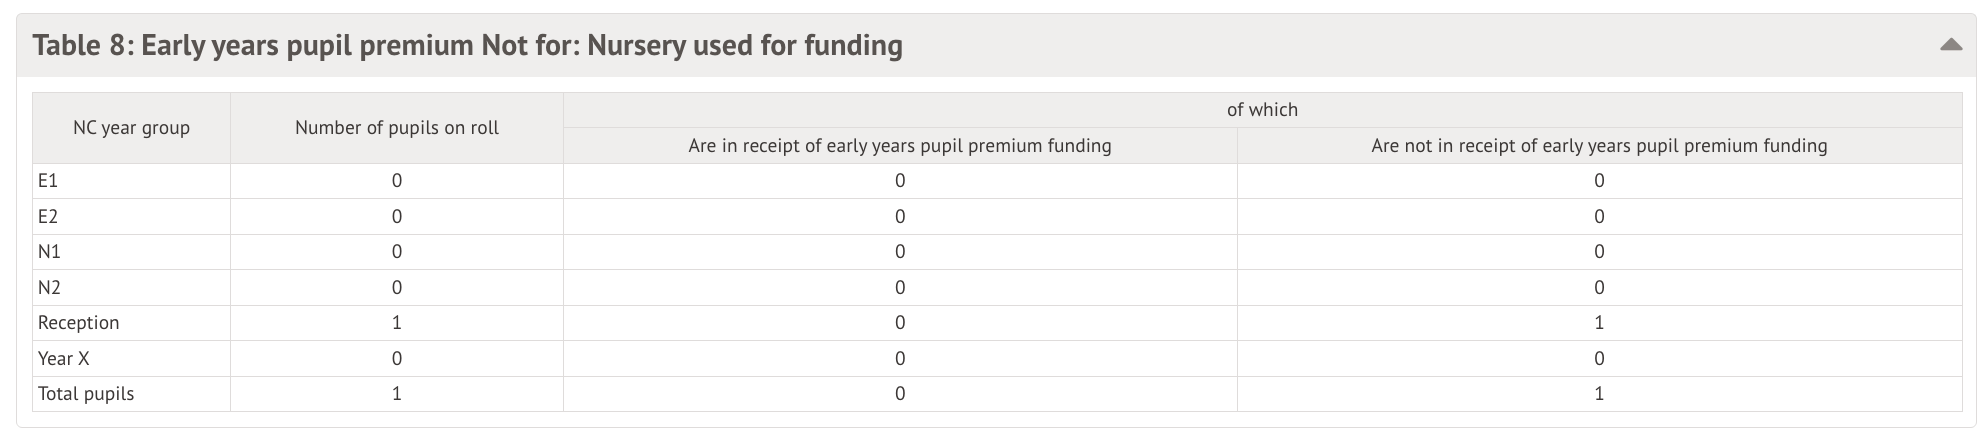The width and height of the screenshot is (1988, 442).
Task: Select the Total pupils row label
Action: (x=86, y=394)
